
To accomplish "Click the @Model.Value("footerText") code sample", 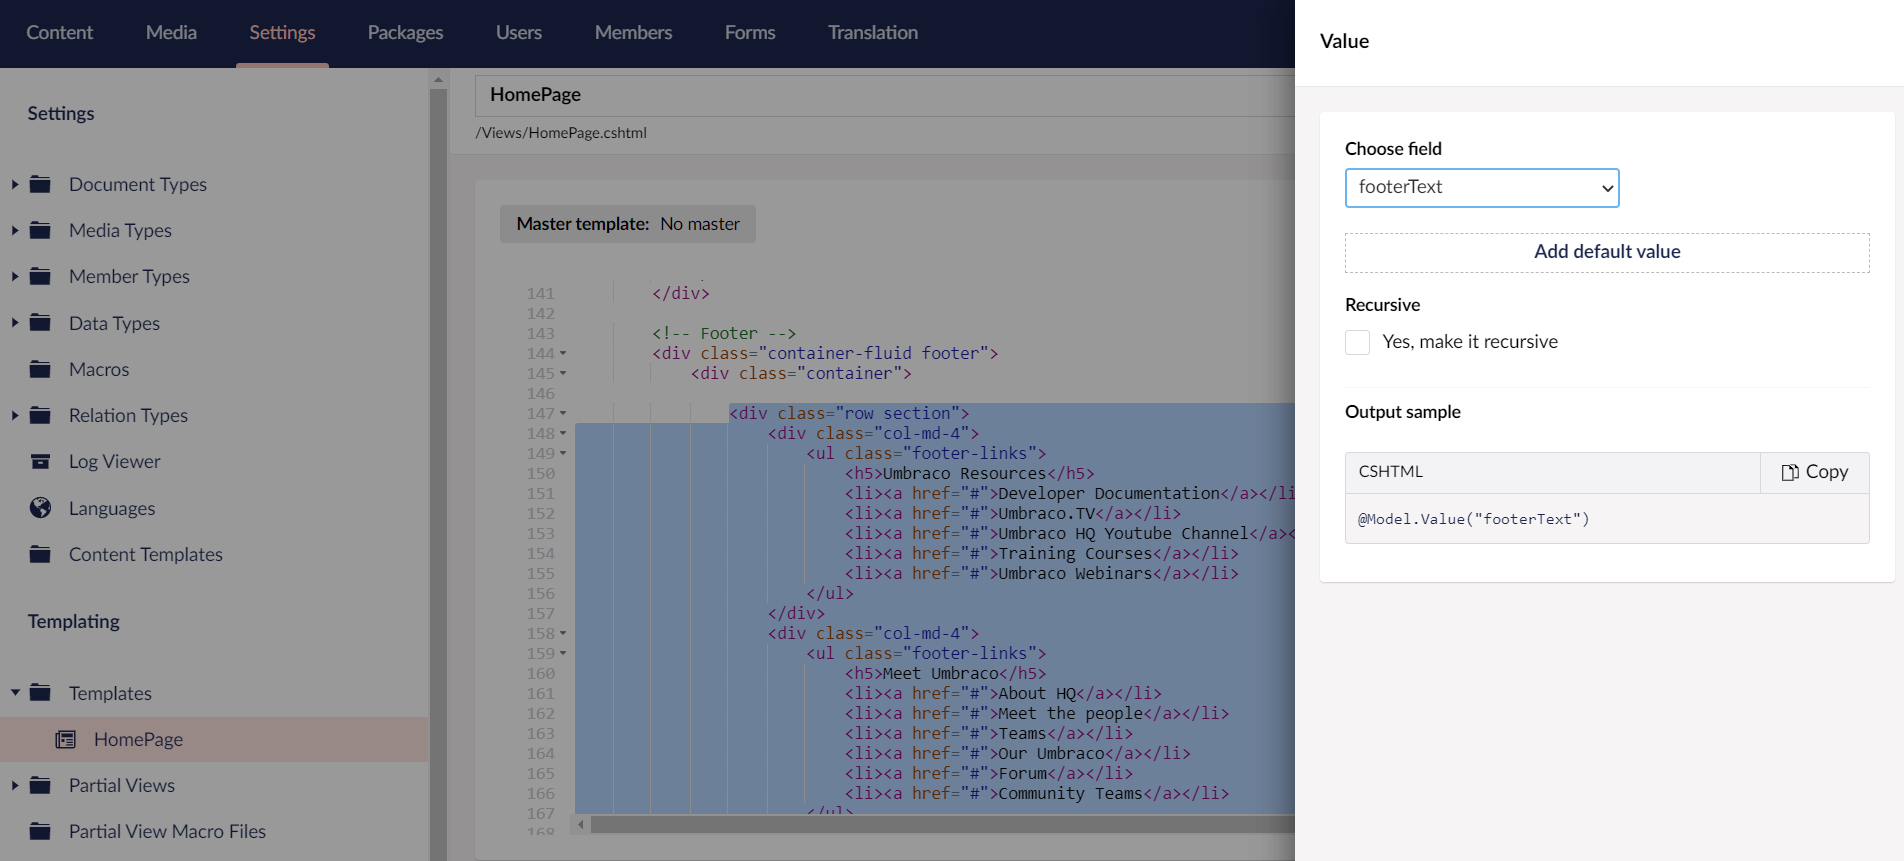I will [1473, 519].
